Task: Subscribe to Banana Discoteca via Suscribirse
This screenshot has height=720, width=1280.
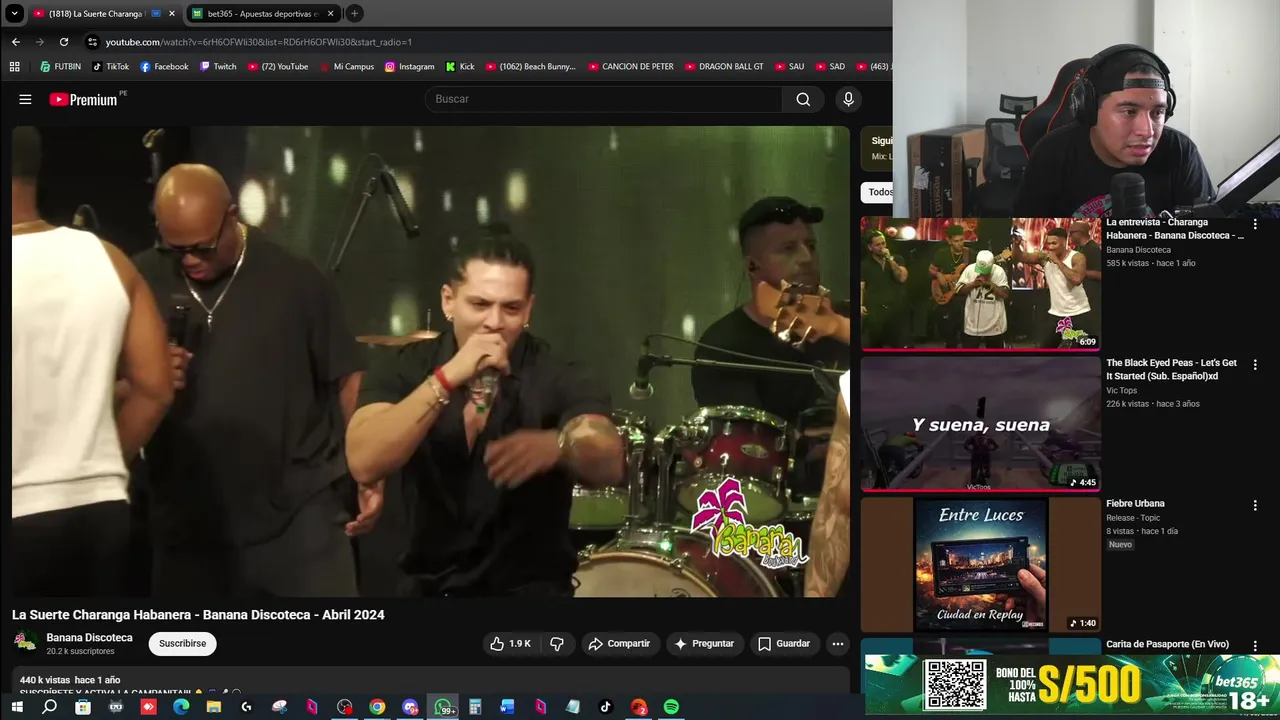Action: (182, 644)
